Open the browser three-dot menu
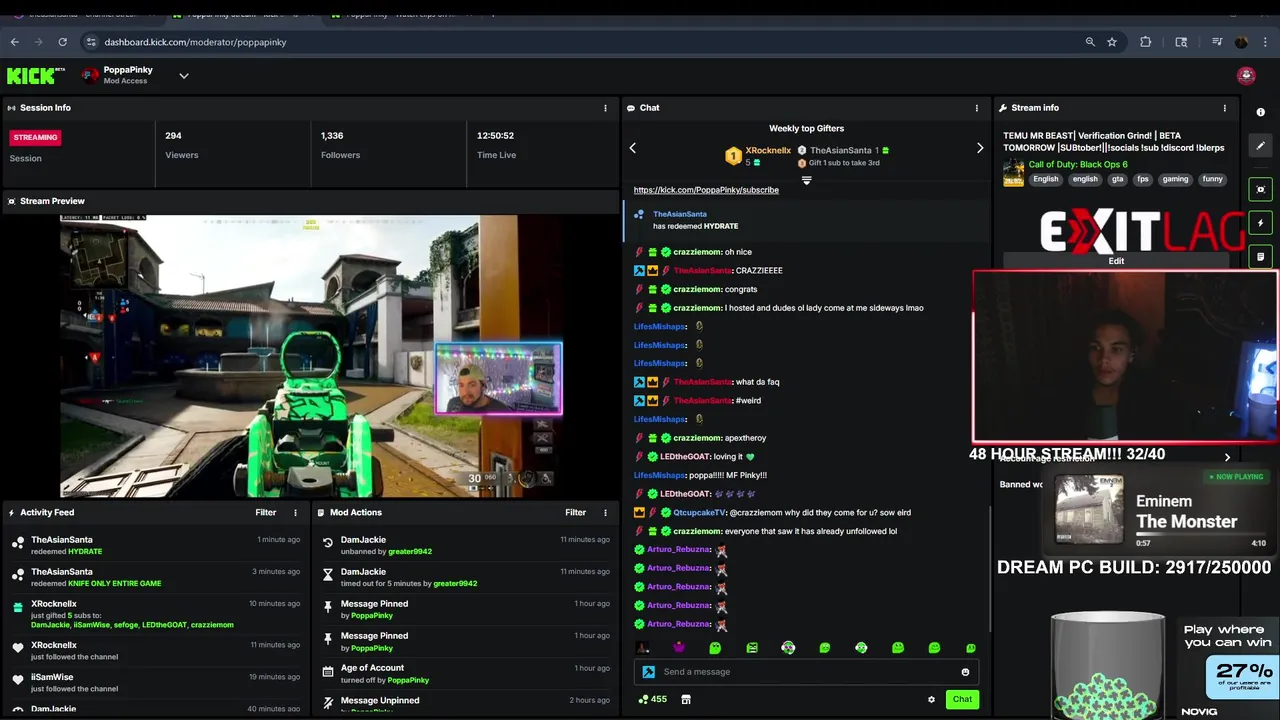The image size is (1280, 720). point(1265,42)
